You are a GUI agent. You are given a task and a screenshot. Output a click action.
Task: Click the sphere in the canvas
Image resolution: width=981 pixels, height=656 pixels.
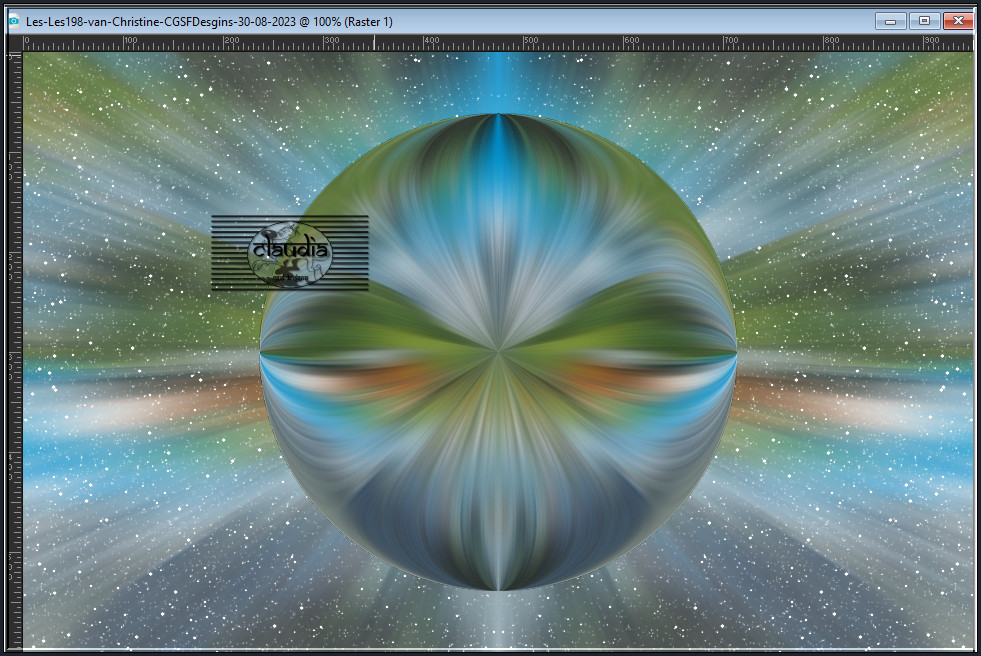tap(499, 352)
